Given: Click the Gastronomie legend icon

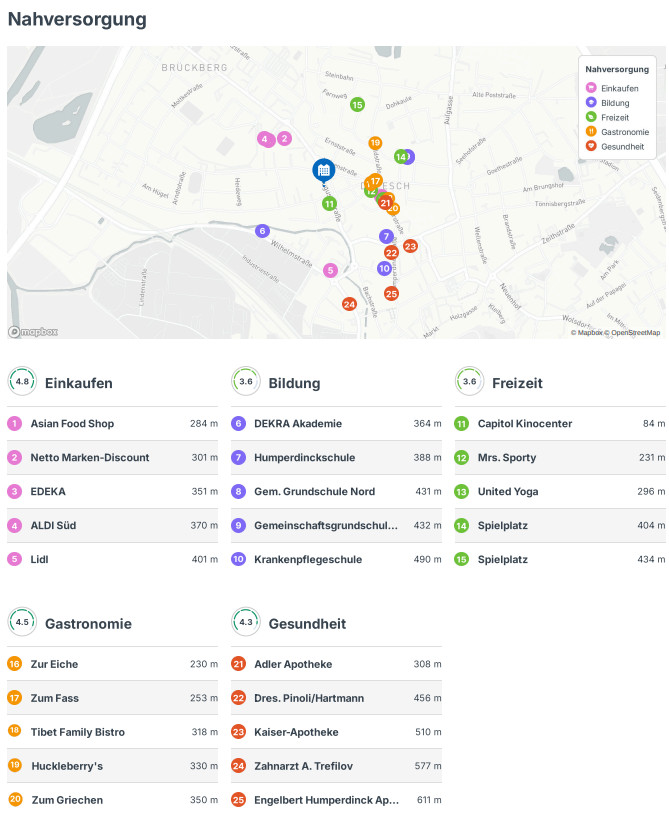Looking at the screenshot, I should click(591, 131).
